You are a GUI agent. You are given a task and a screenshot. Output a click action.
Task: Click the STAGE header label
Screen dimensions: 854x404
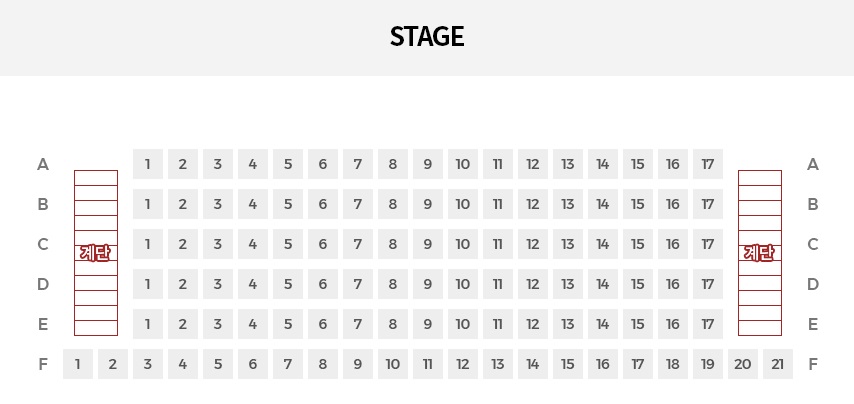point(427,36)
